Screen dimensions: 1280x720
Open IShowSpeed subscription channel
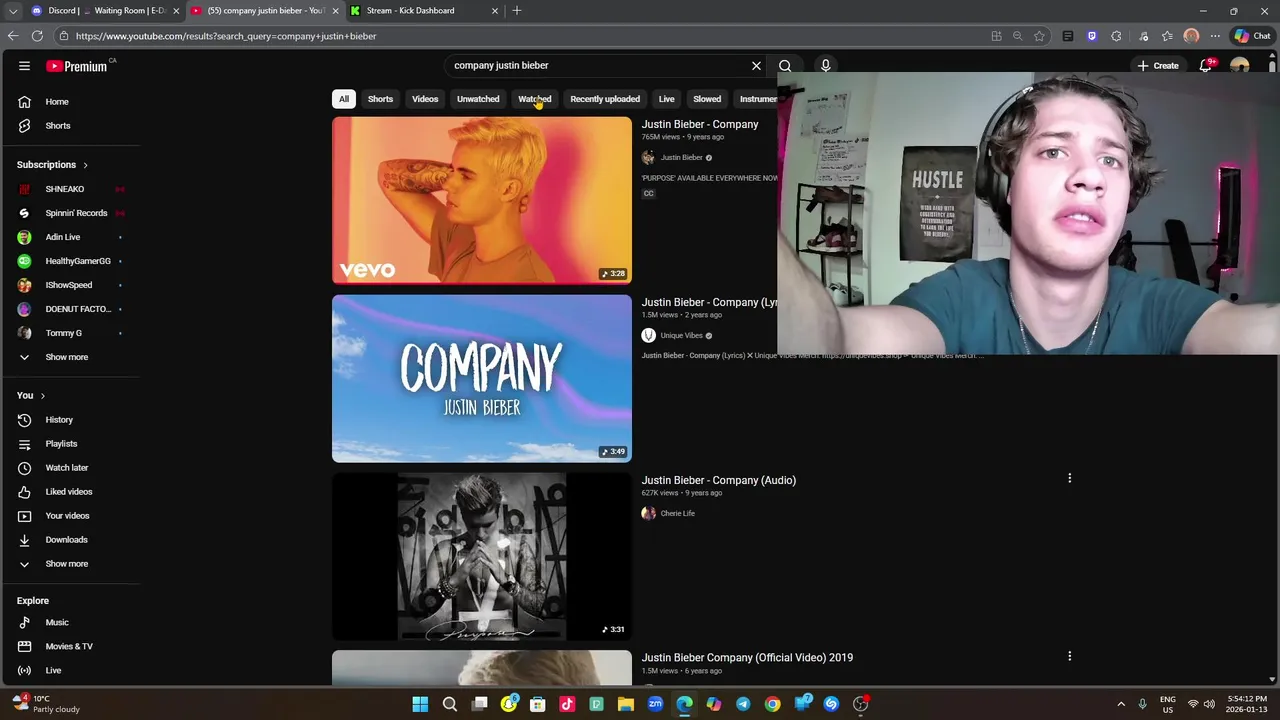(x=70, y=285)
